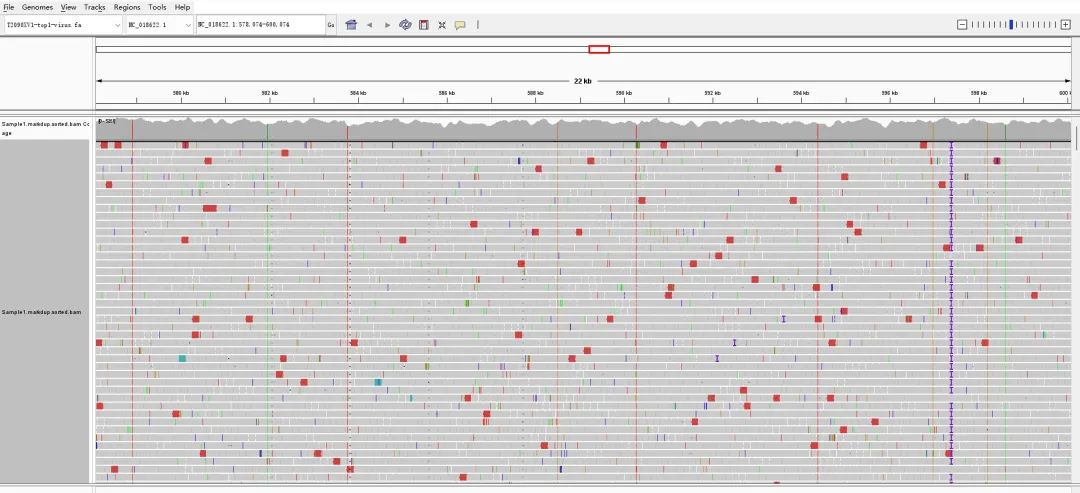This screenshot has width=1080, height=493.
Task: Select the Sample1.markdup.sorted.bam Coverage track name
Action: pyautogui.click(x=45, y=128)
